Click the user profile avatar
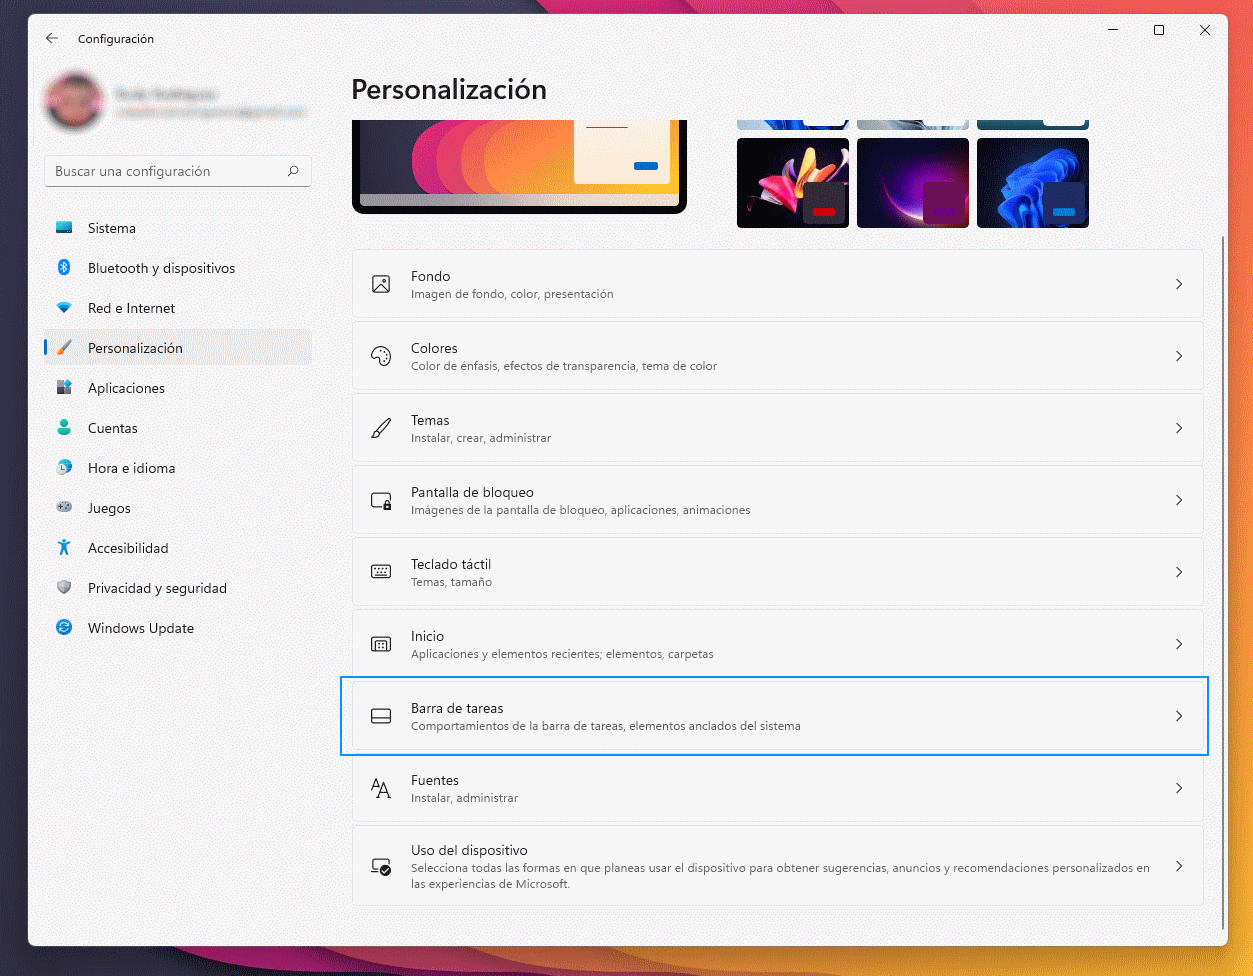The height and width of the screenshot is (976, 1253). pyautogui.click(x=73, y=102)
